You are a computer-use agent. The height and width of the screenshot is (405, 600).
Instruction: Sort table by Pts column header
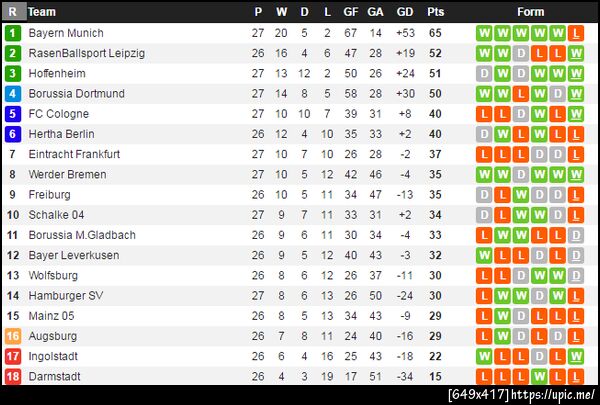[435, 12]
